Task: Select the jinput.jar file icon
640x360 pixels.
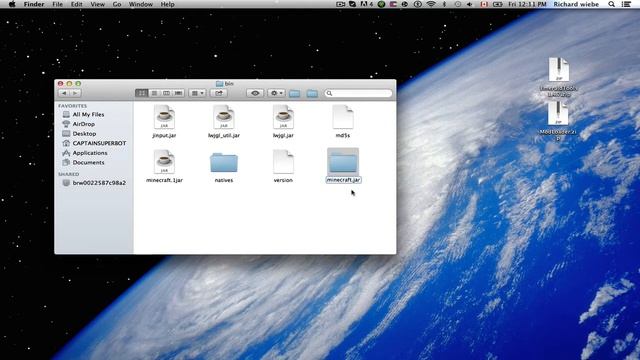Action: pyautogui.click(x=164, y=118)
